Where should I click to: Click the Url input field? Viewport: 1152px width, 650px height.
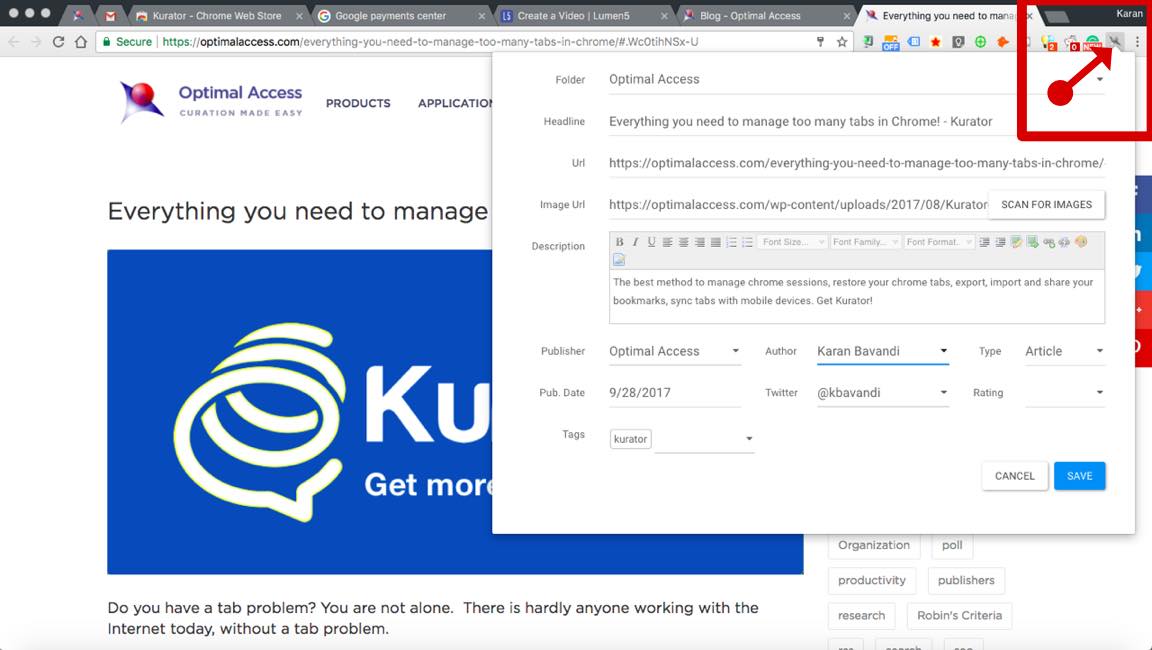(x=857, y=163)
